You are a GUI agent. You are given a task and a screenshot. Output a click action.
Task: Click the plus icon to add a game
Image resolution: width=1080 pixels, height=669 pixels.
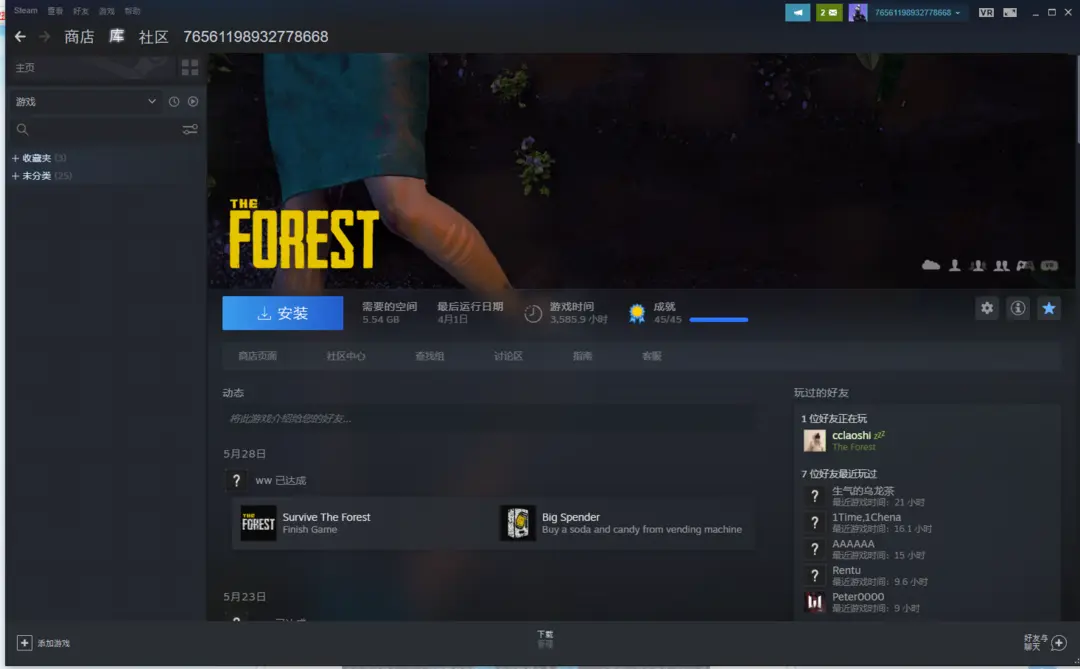click(x=24, y=643)
